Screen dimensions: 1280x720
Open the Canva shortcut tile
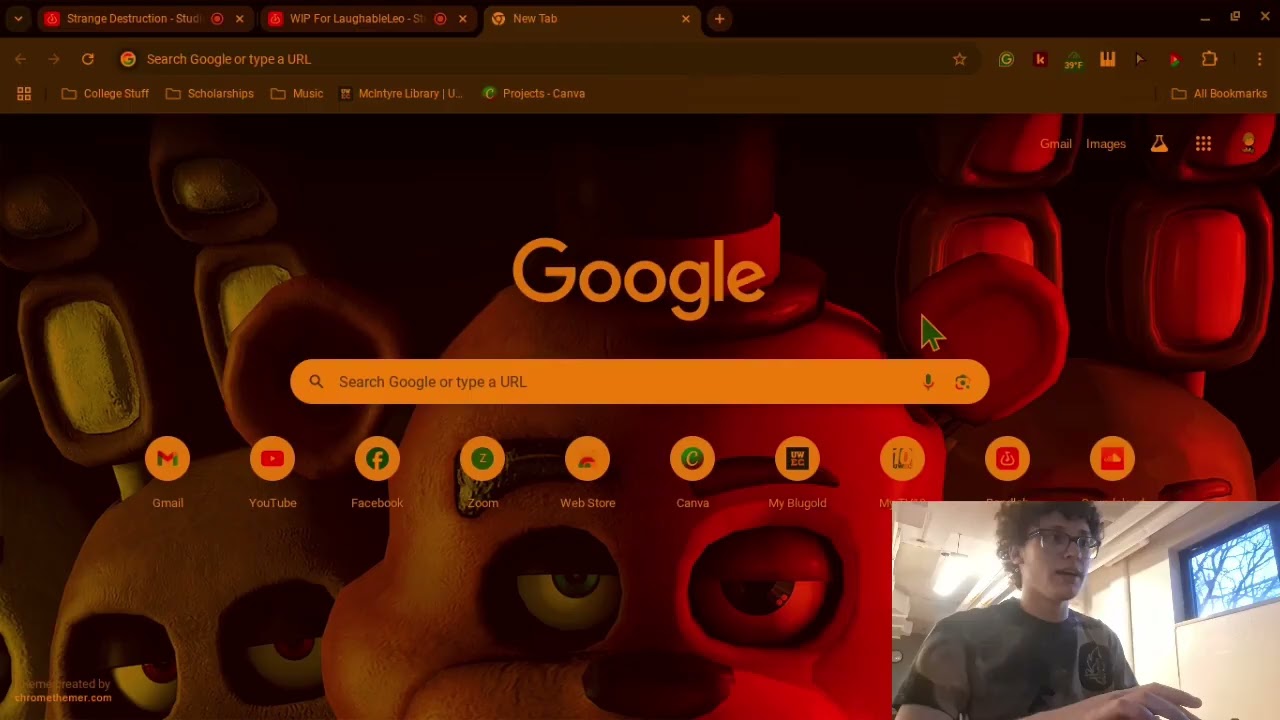click(692, 474)
